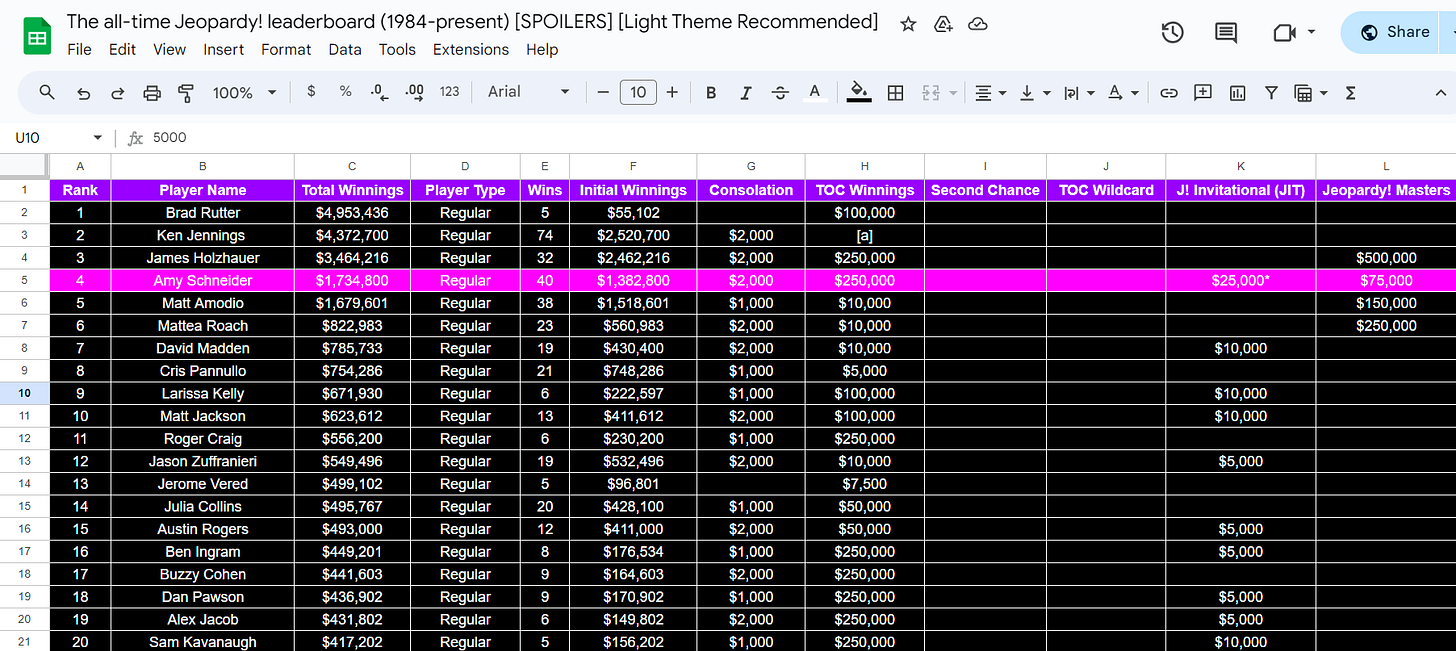Open the Arial font dropdown
This screenshot has height=651, width=1456.
click(528, 92)
